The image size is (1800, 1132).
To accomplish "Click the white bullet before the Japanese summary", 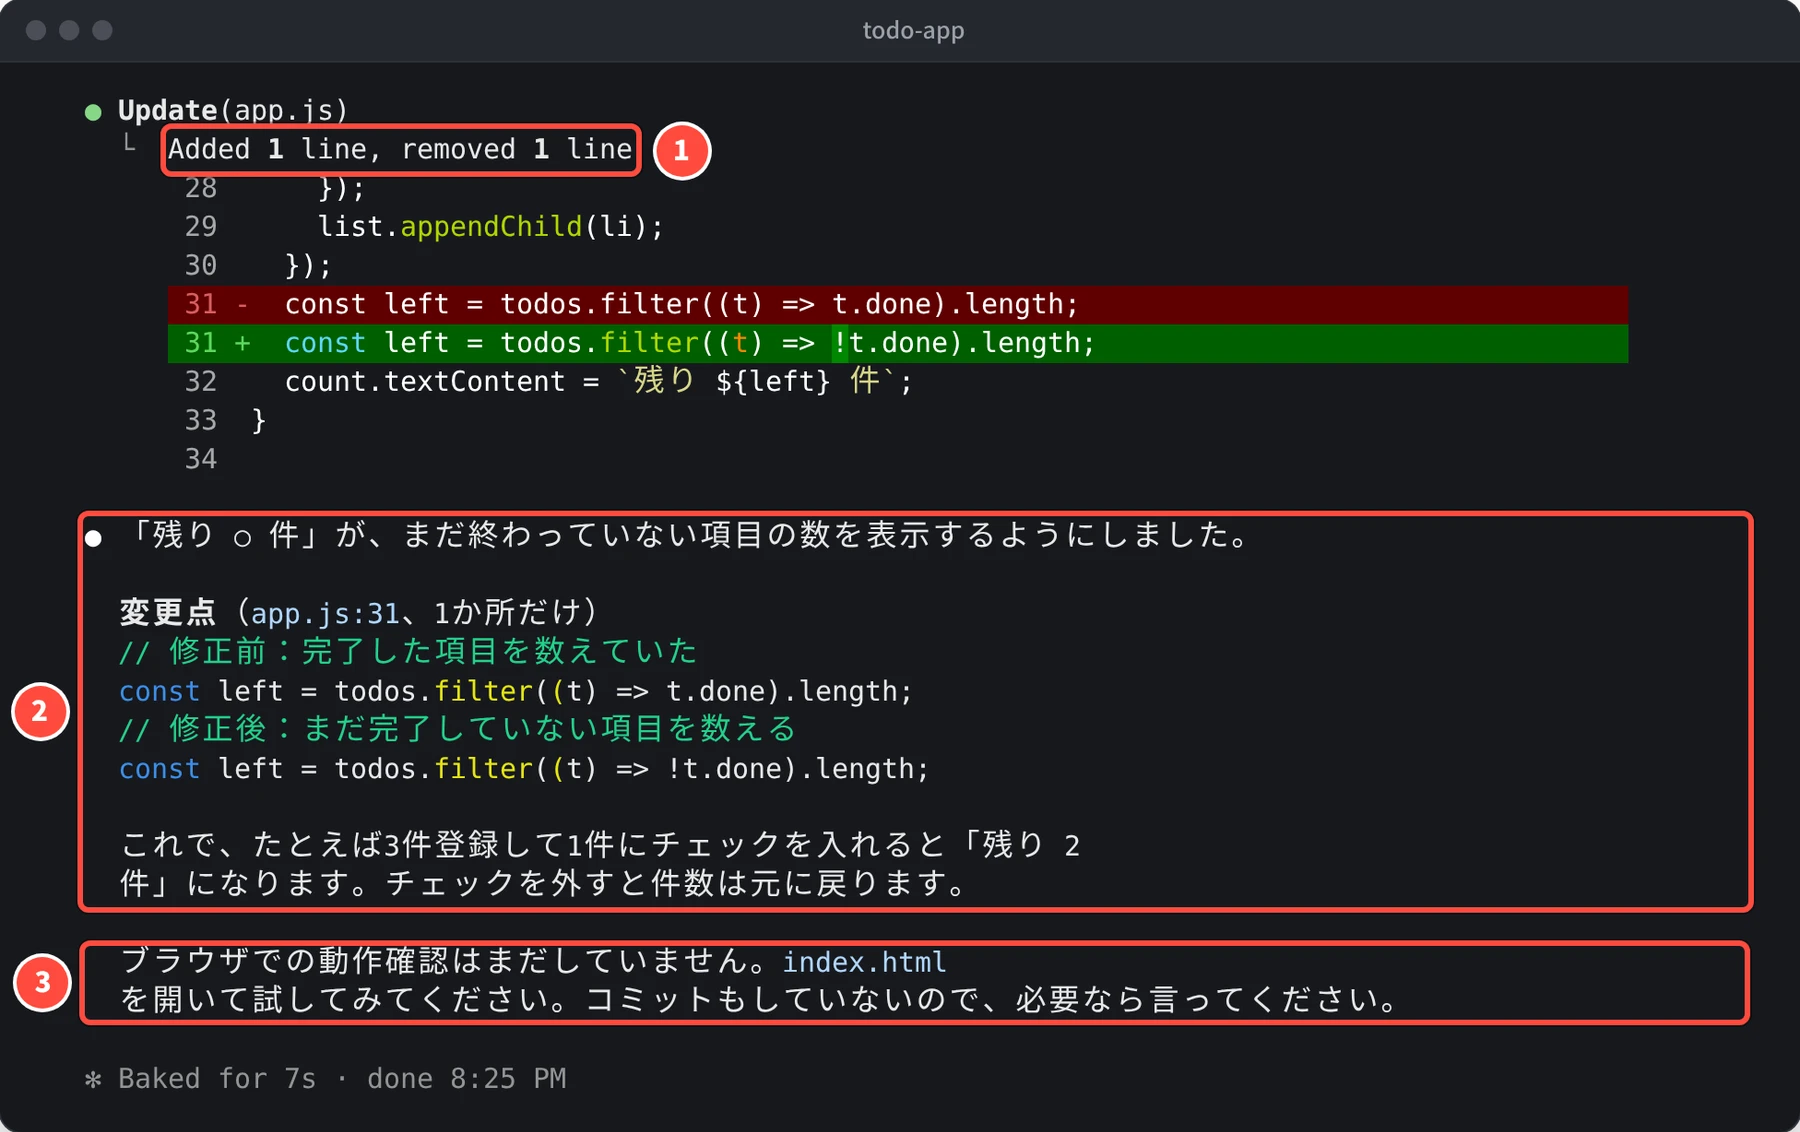I will 93,539.
